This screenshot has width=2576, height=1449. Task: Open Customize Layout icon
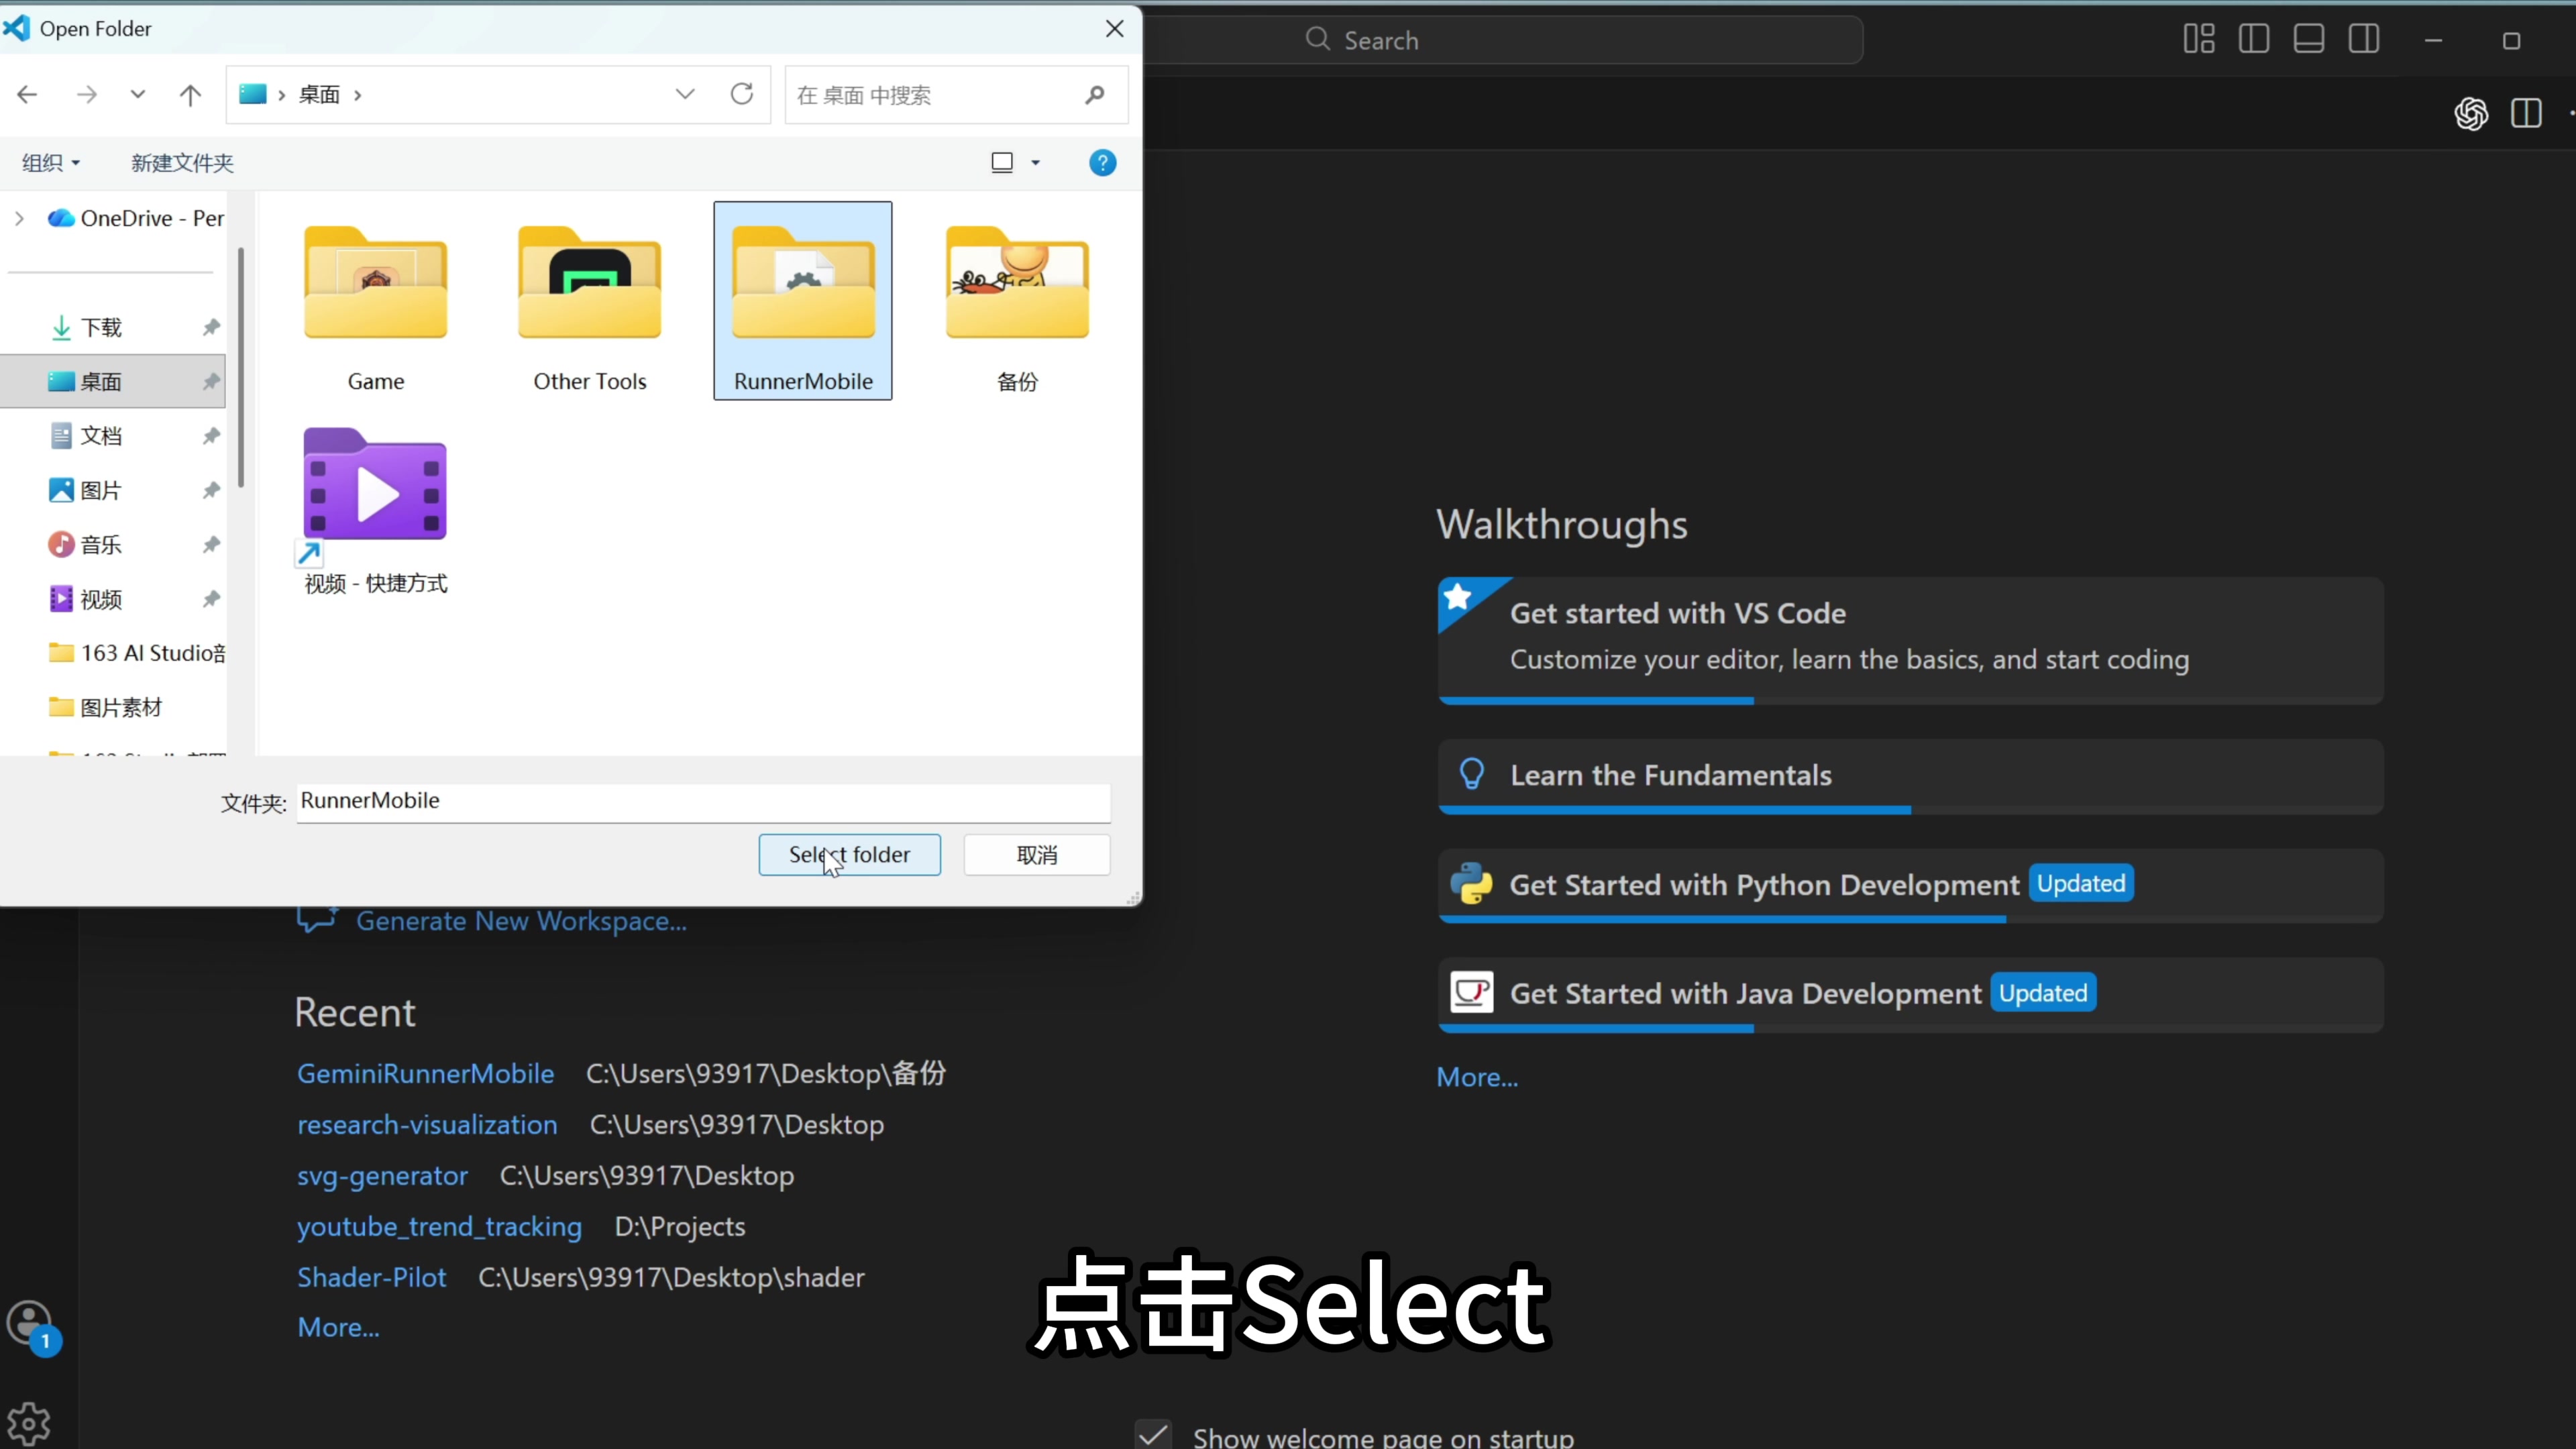2198,40
